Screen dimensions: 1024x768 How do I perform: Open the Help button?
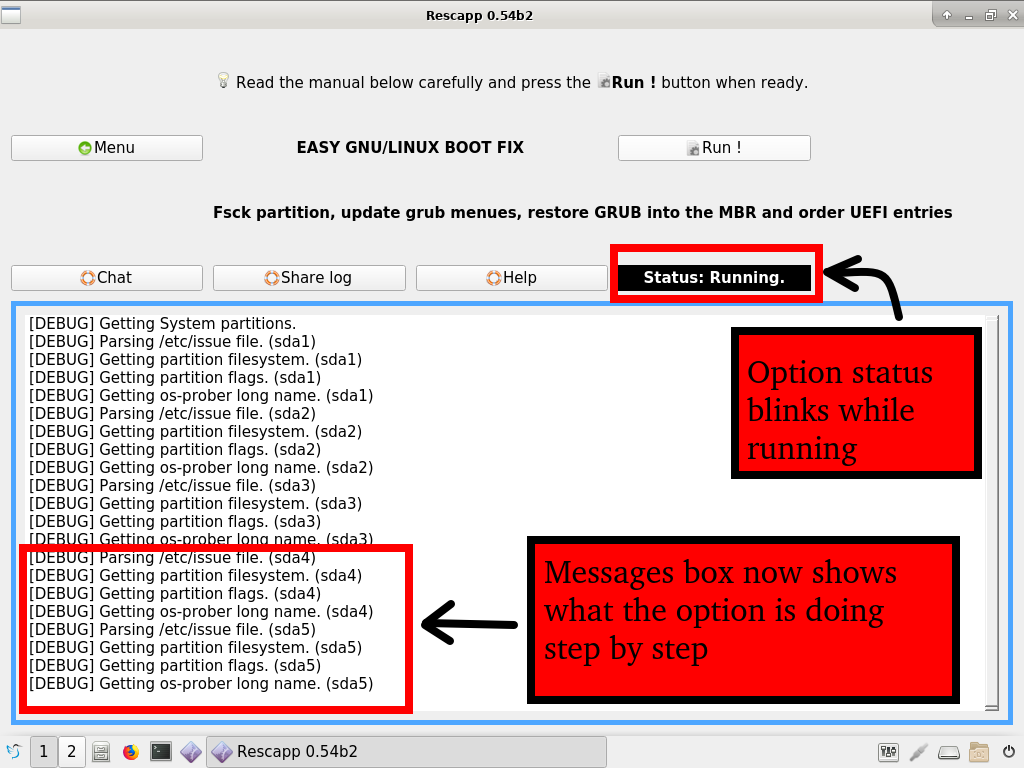click(511, 278)
